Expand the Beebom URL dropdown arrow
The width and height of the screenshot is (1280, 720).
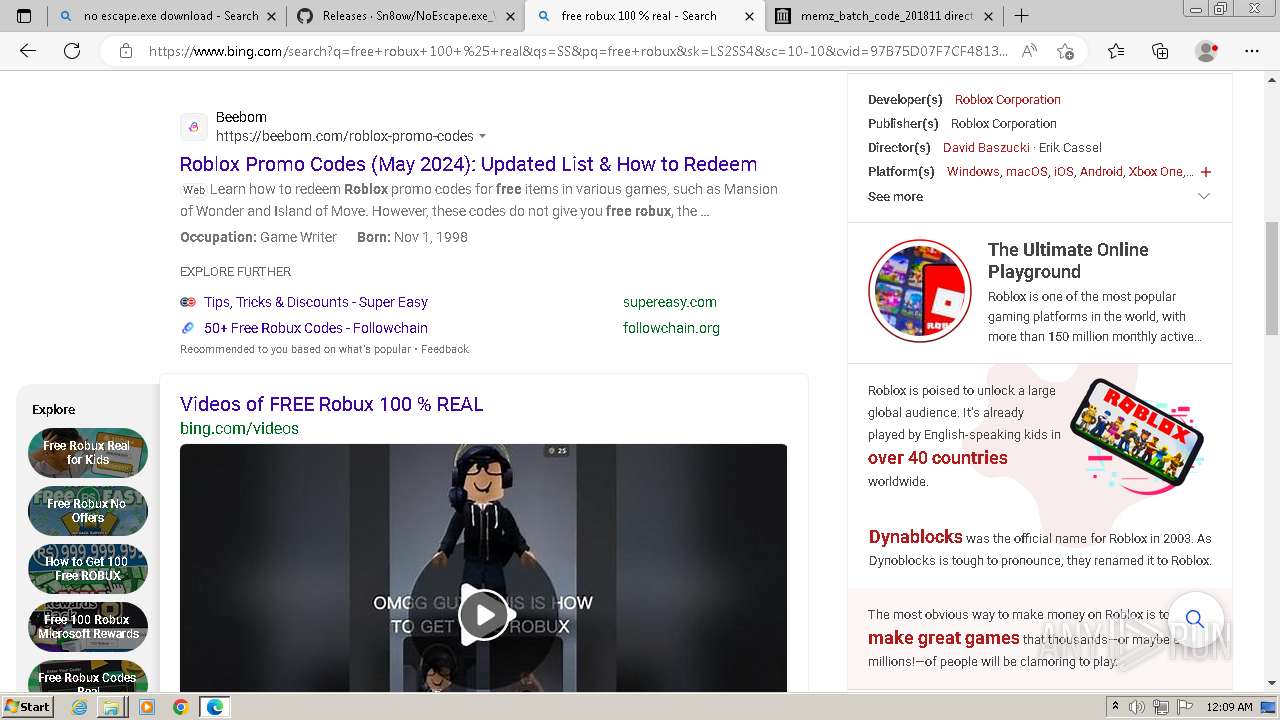(482, 137)
